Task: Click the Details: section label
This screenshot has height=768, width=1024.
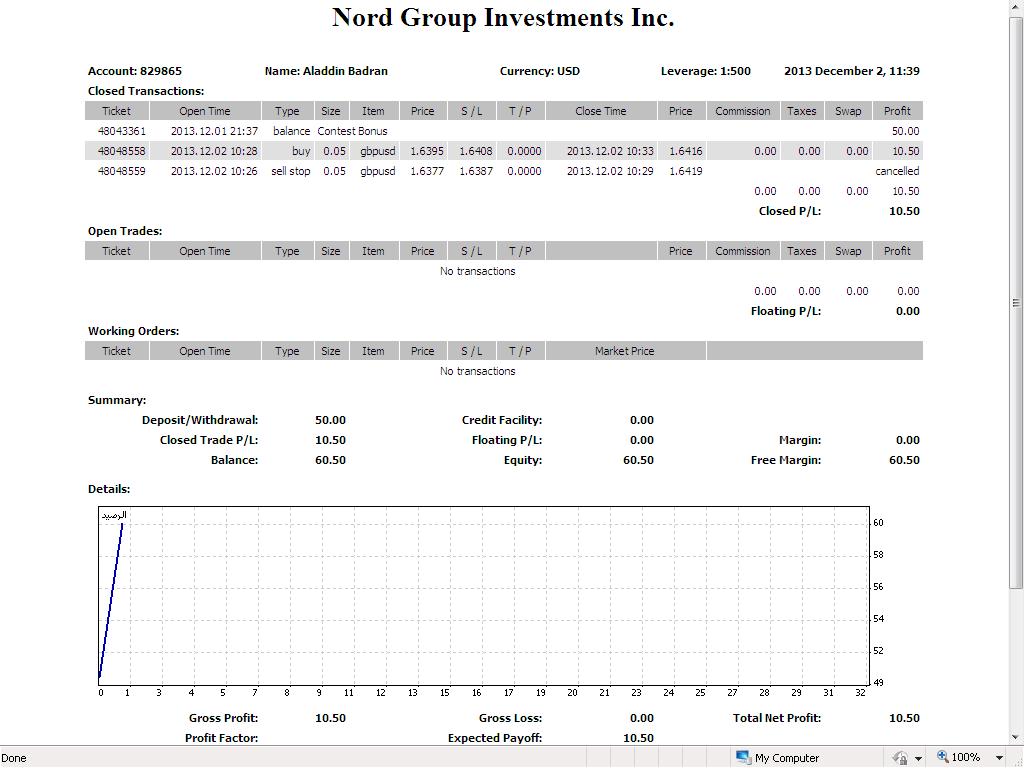Action: 109,489
